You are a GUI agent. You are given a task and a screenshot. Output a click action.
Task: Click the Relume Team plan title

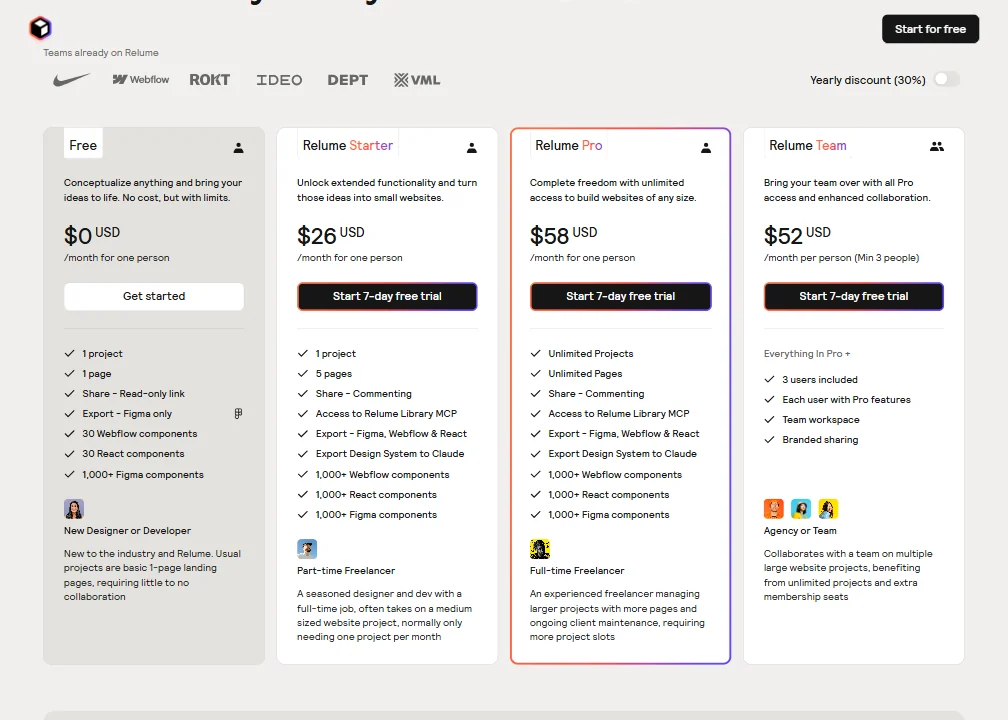point(808,145)
